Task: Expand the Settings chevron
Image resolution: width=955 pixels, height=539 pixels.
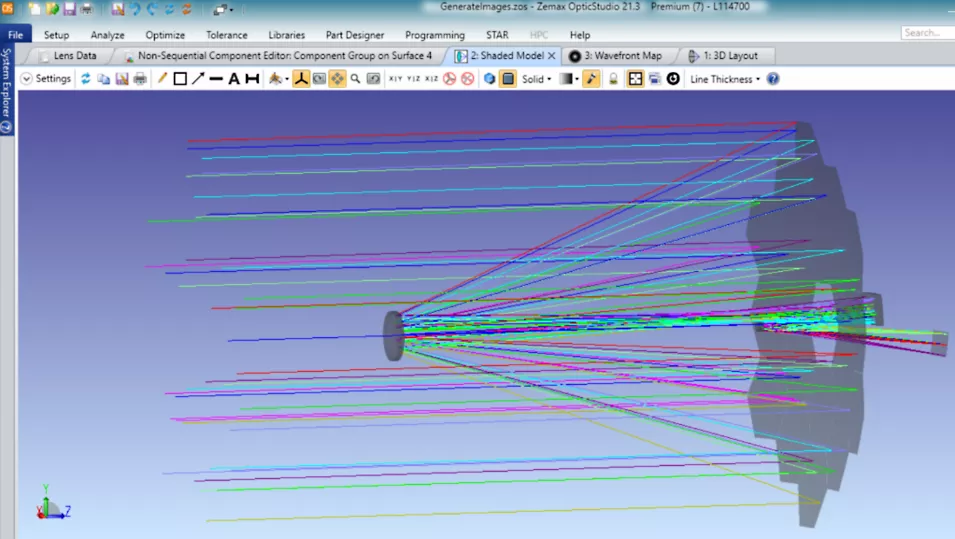Action: pos(27,79)
